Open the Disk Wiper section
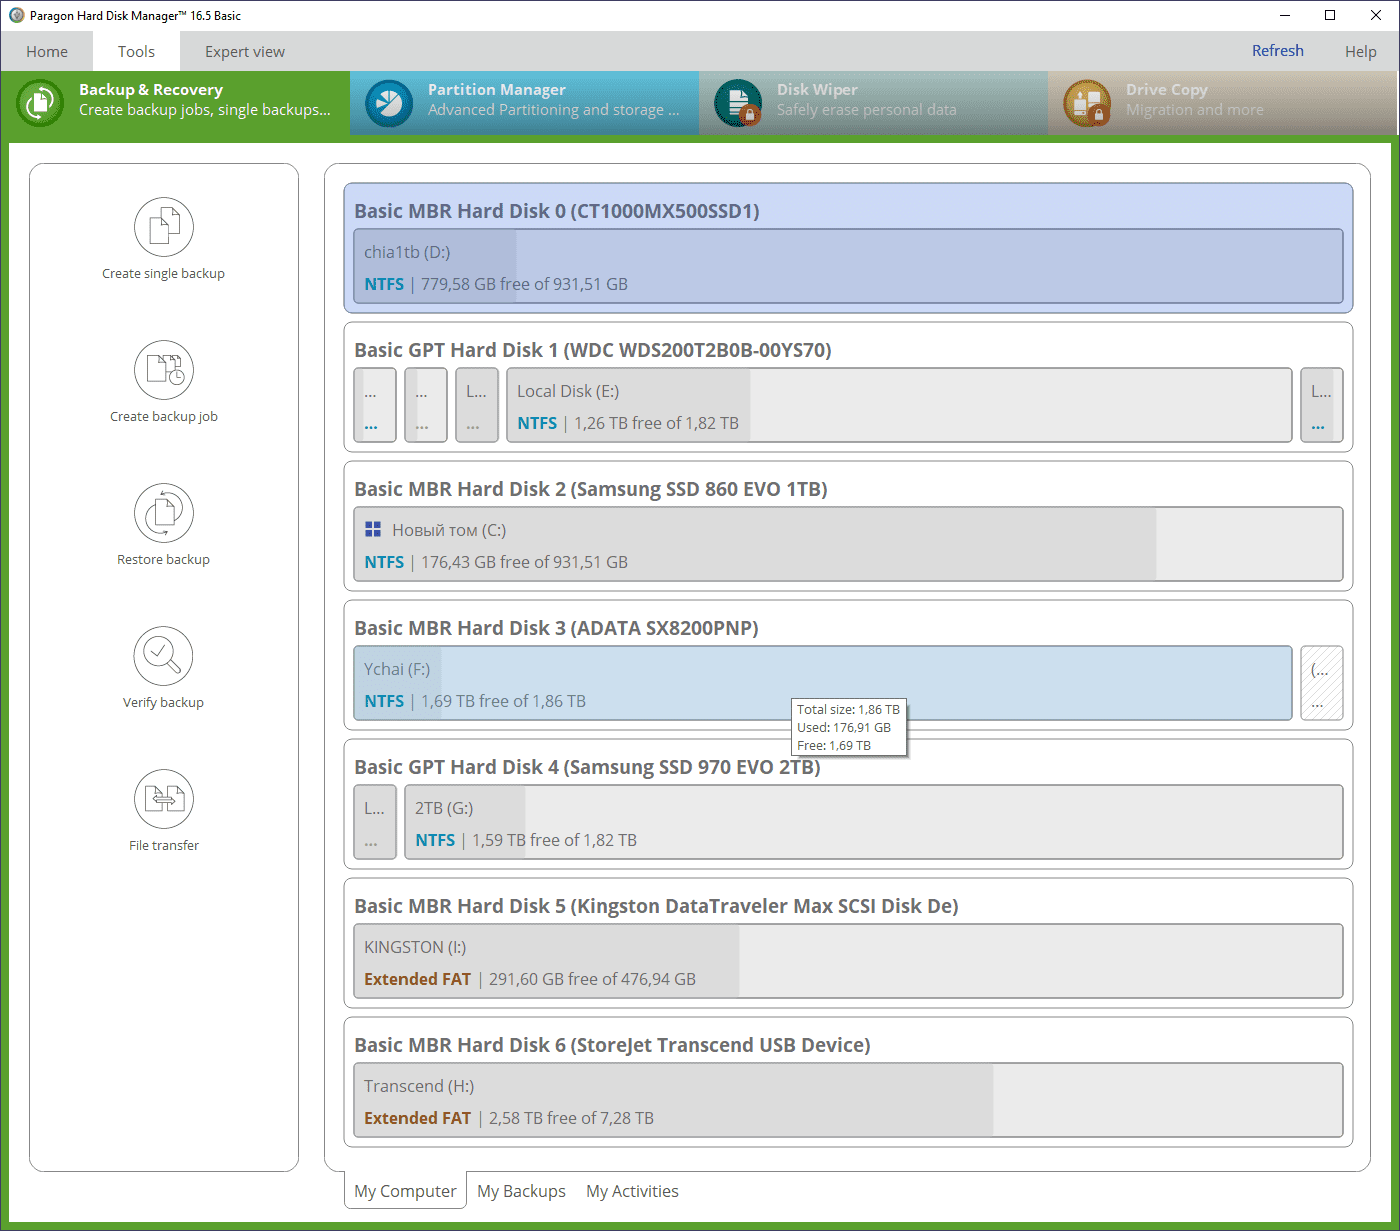Image resolution: width=1400 pixels, height=1231 pixels. click(x=873, y=103)
